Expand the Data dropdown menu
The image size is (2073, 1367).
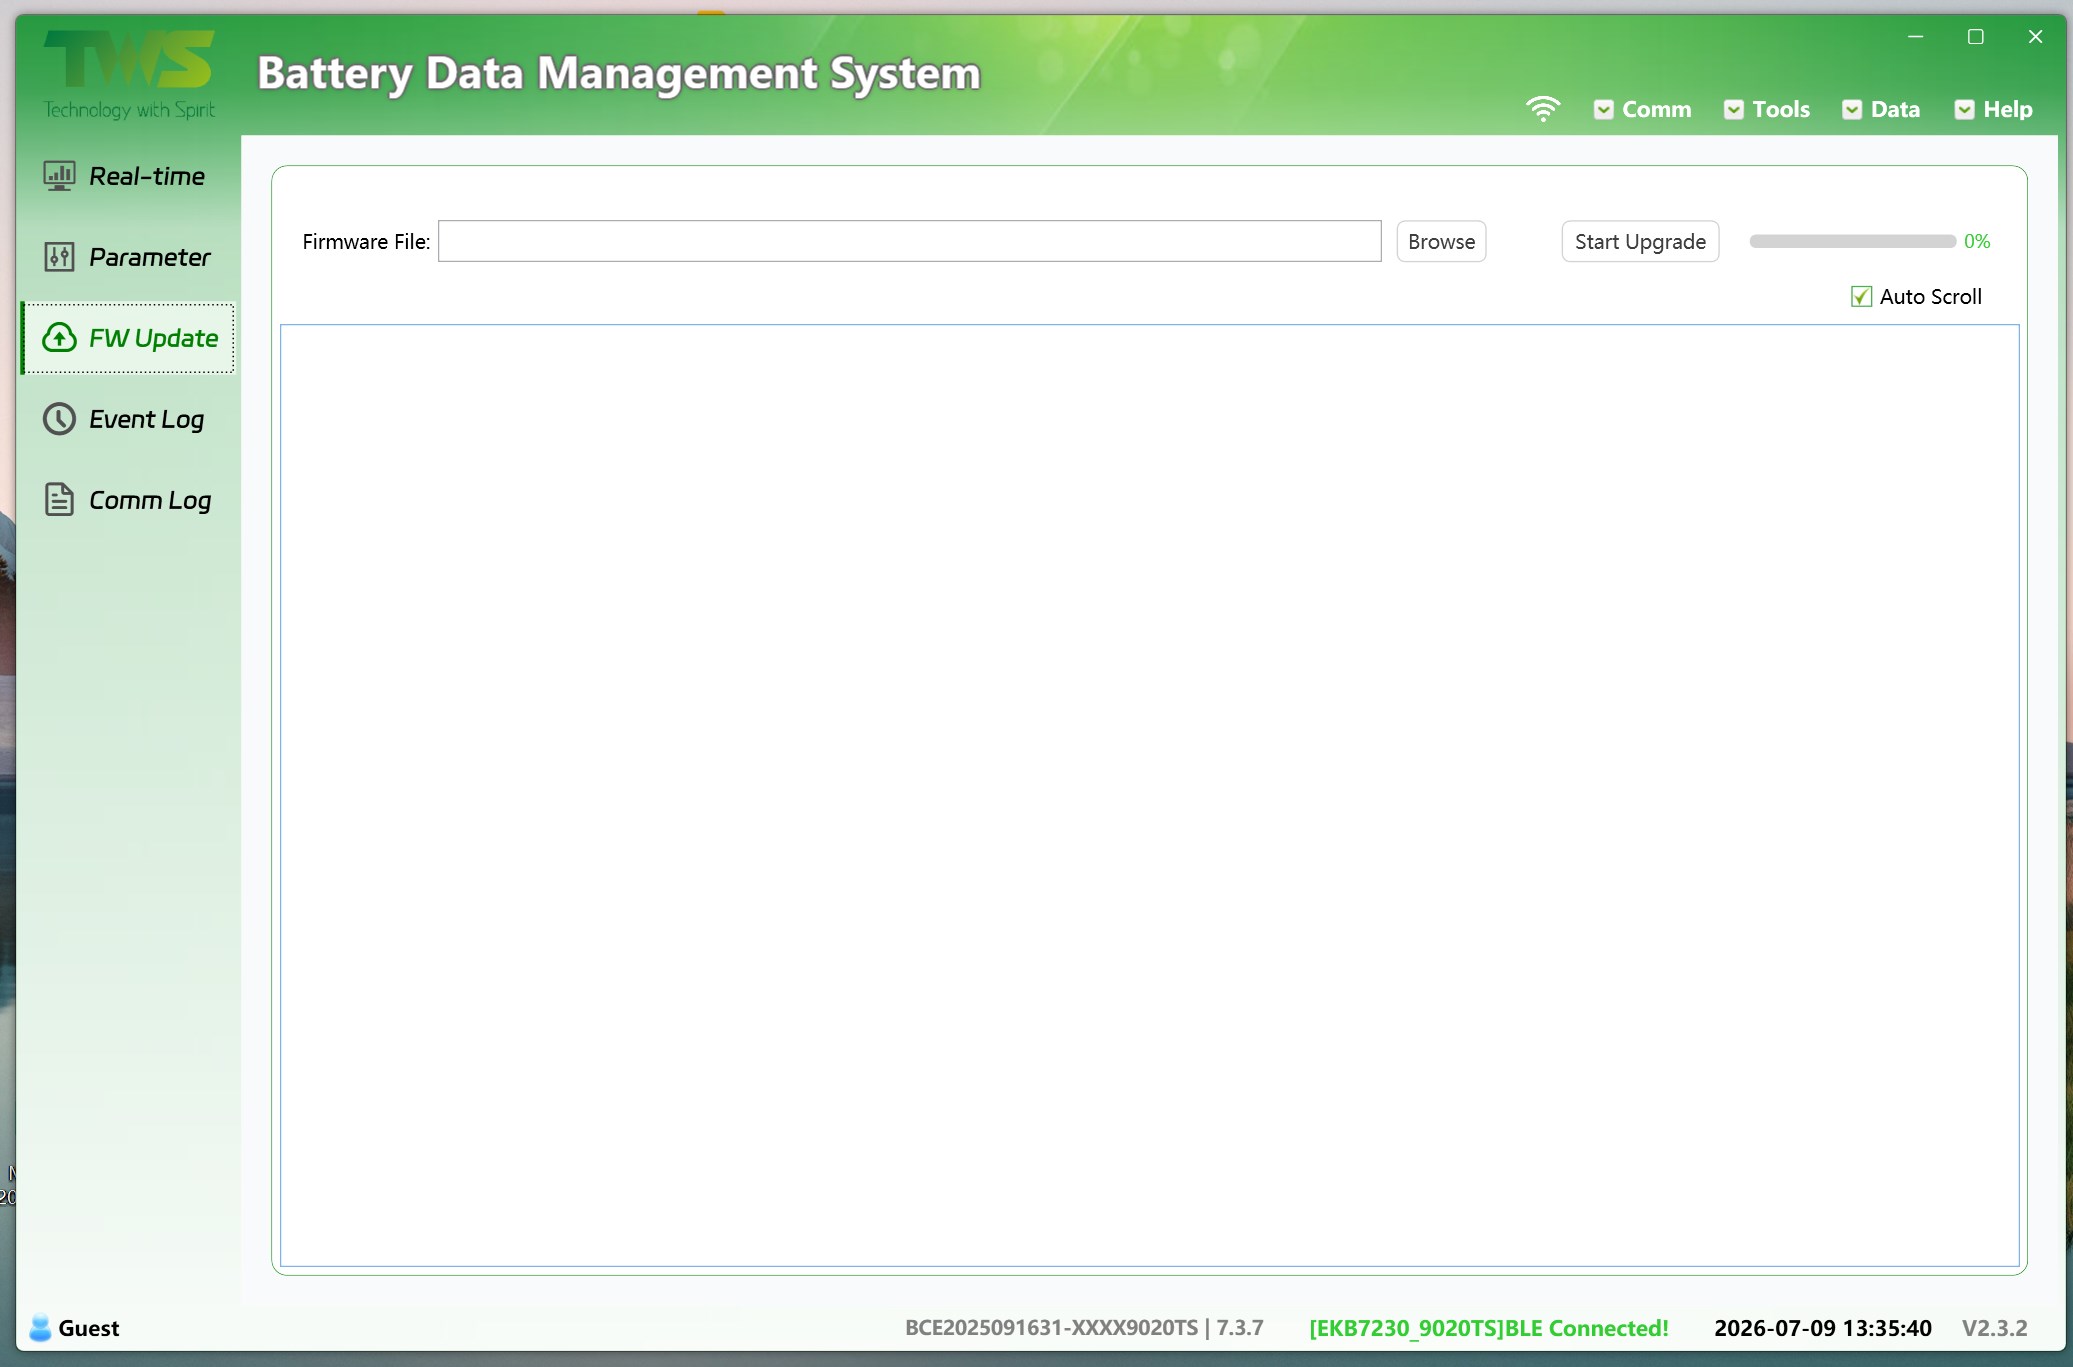click(1881, 109)
